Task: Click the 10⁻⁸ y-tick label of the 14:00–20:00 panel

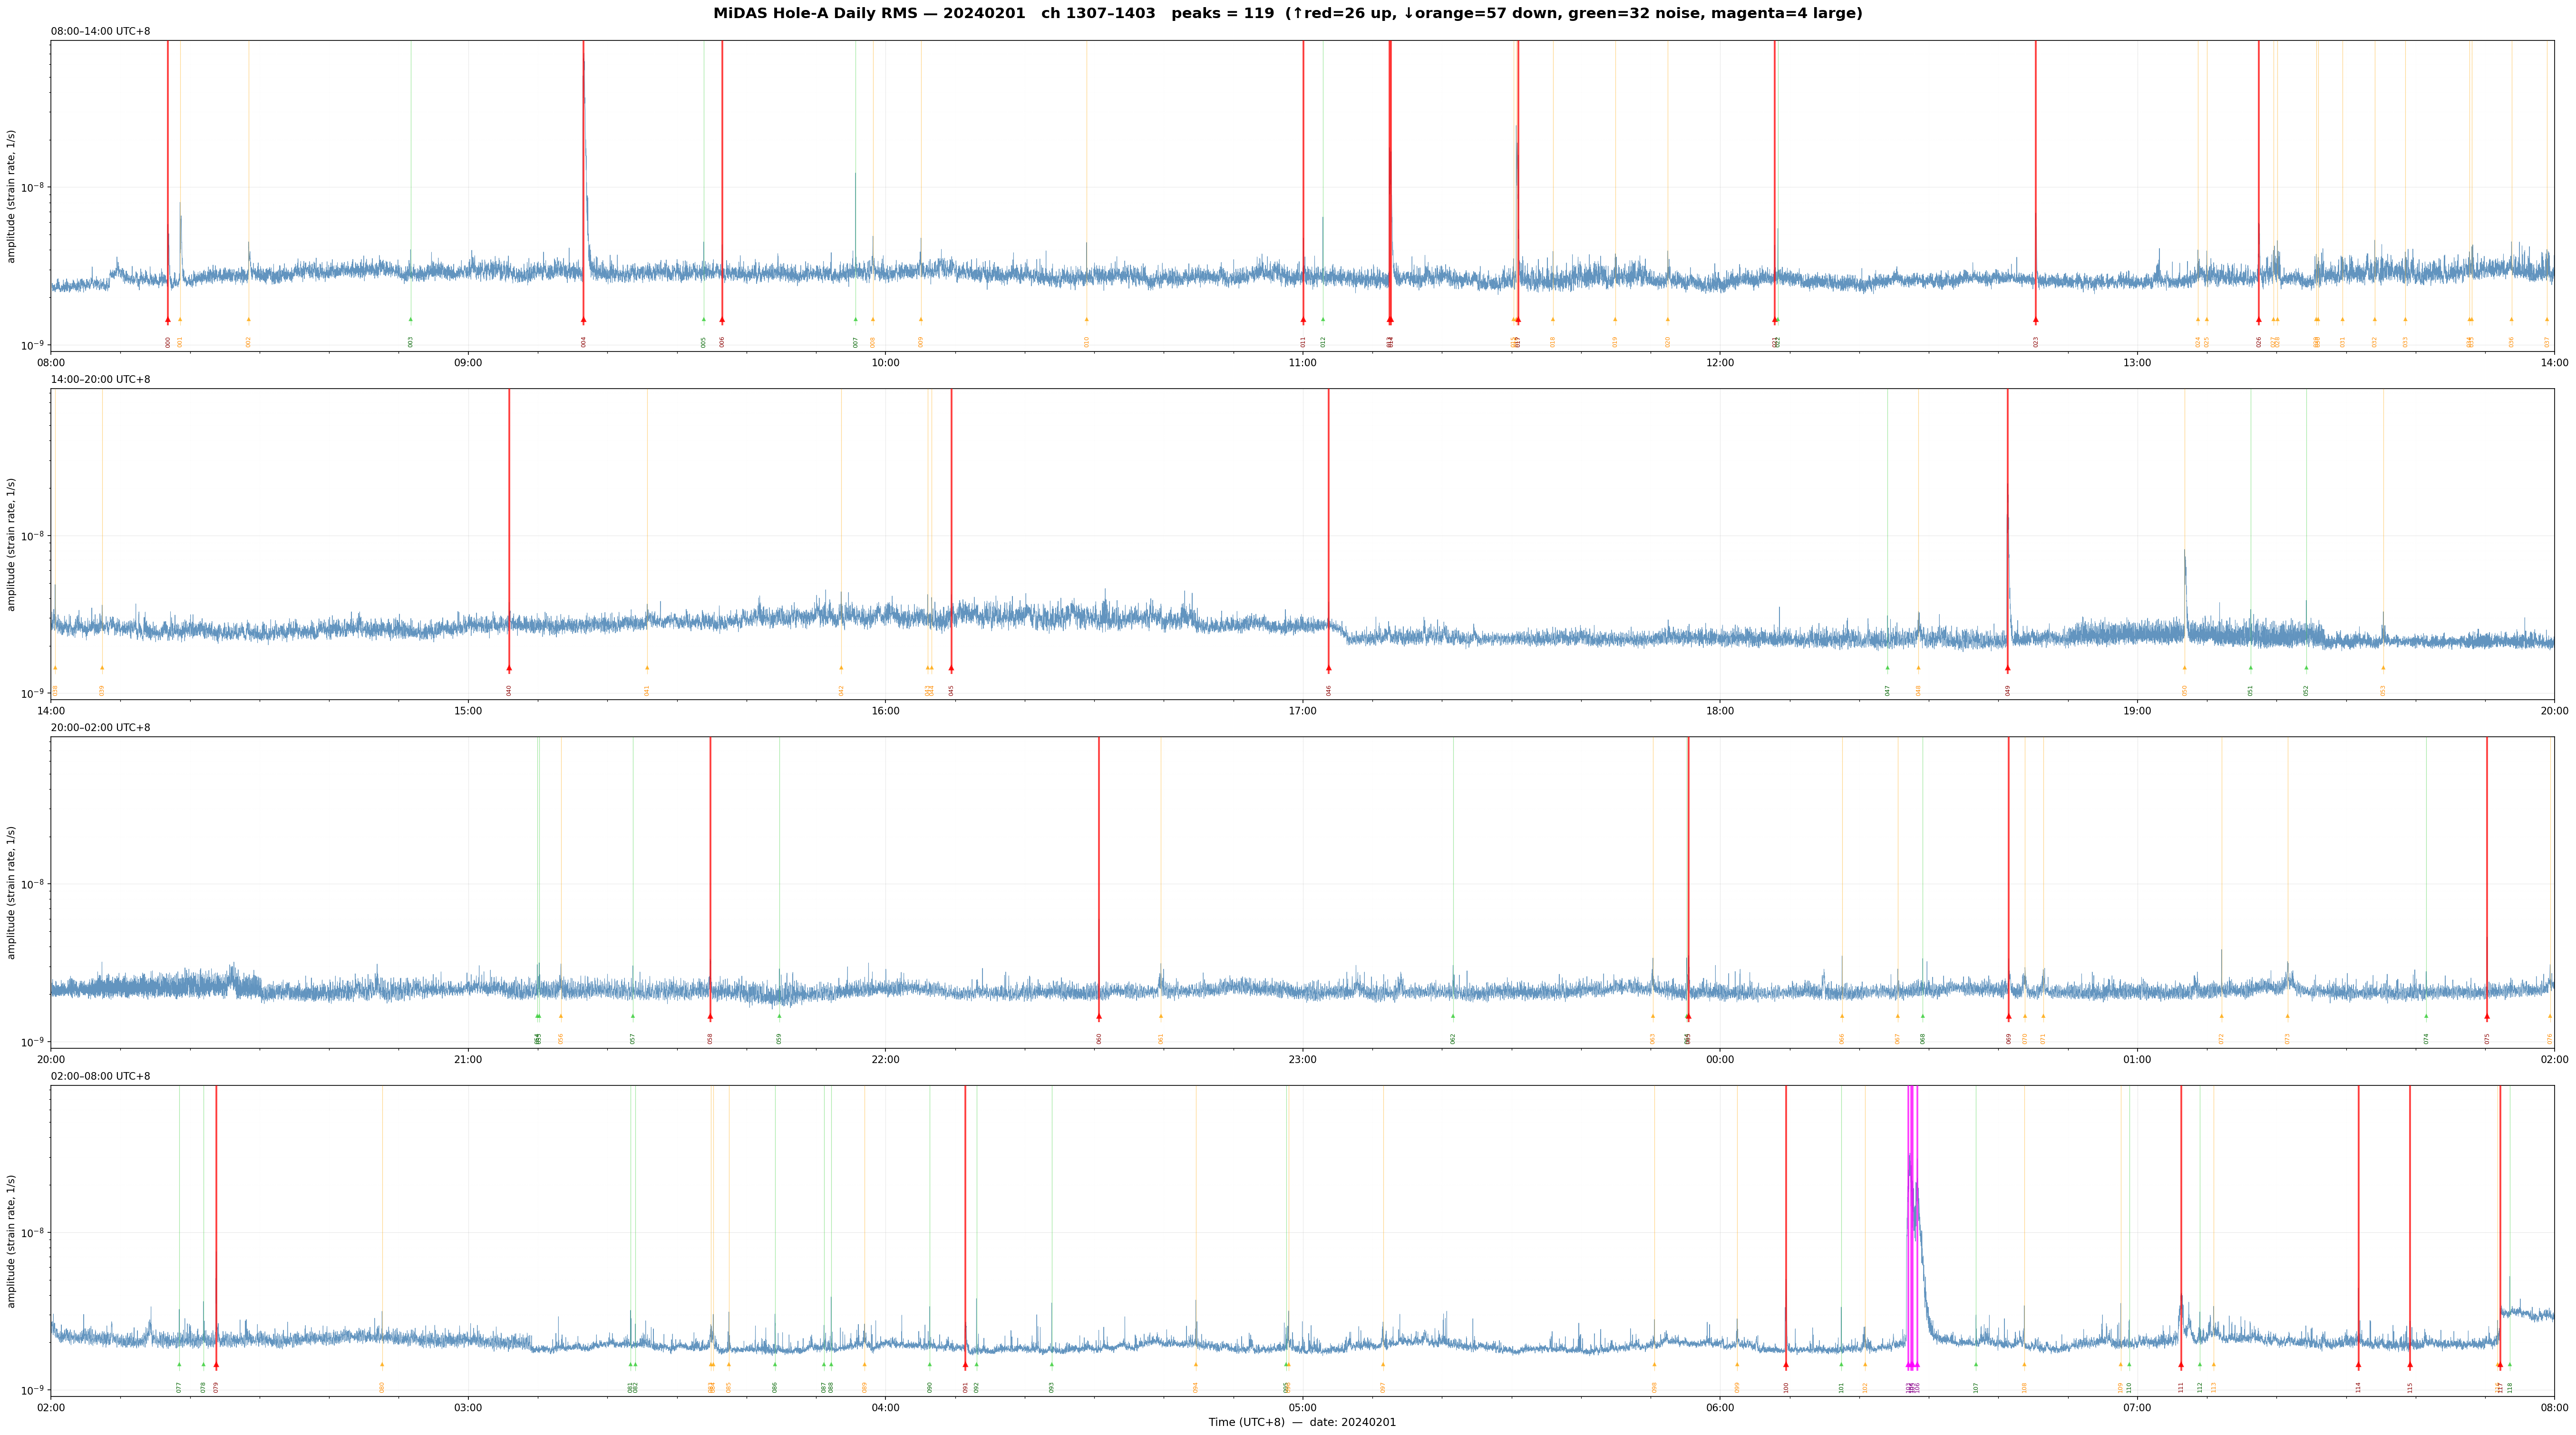Action: (33, 536)
